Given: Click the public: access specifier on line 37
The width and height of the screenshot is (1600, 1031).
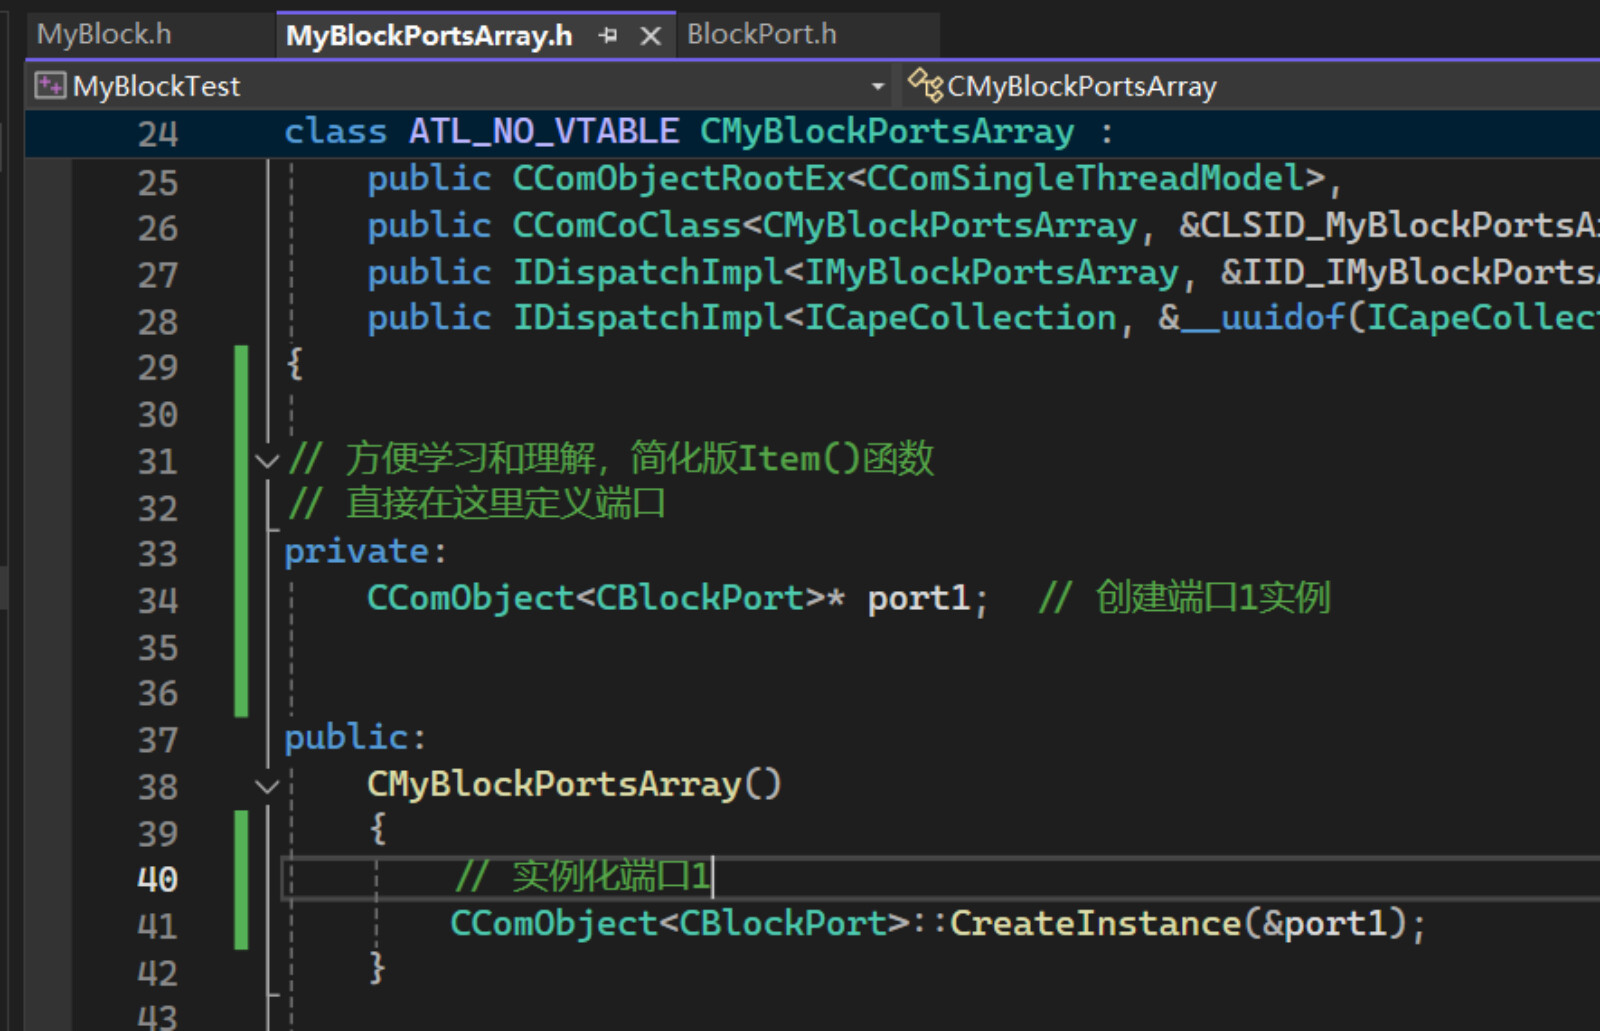Looking at the screenshot, I should tap(355, 738).
